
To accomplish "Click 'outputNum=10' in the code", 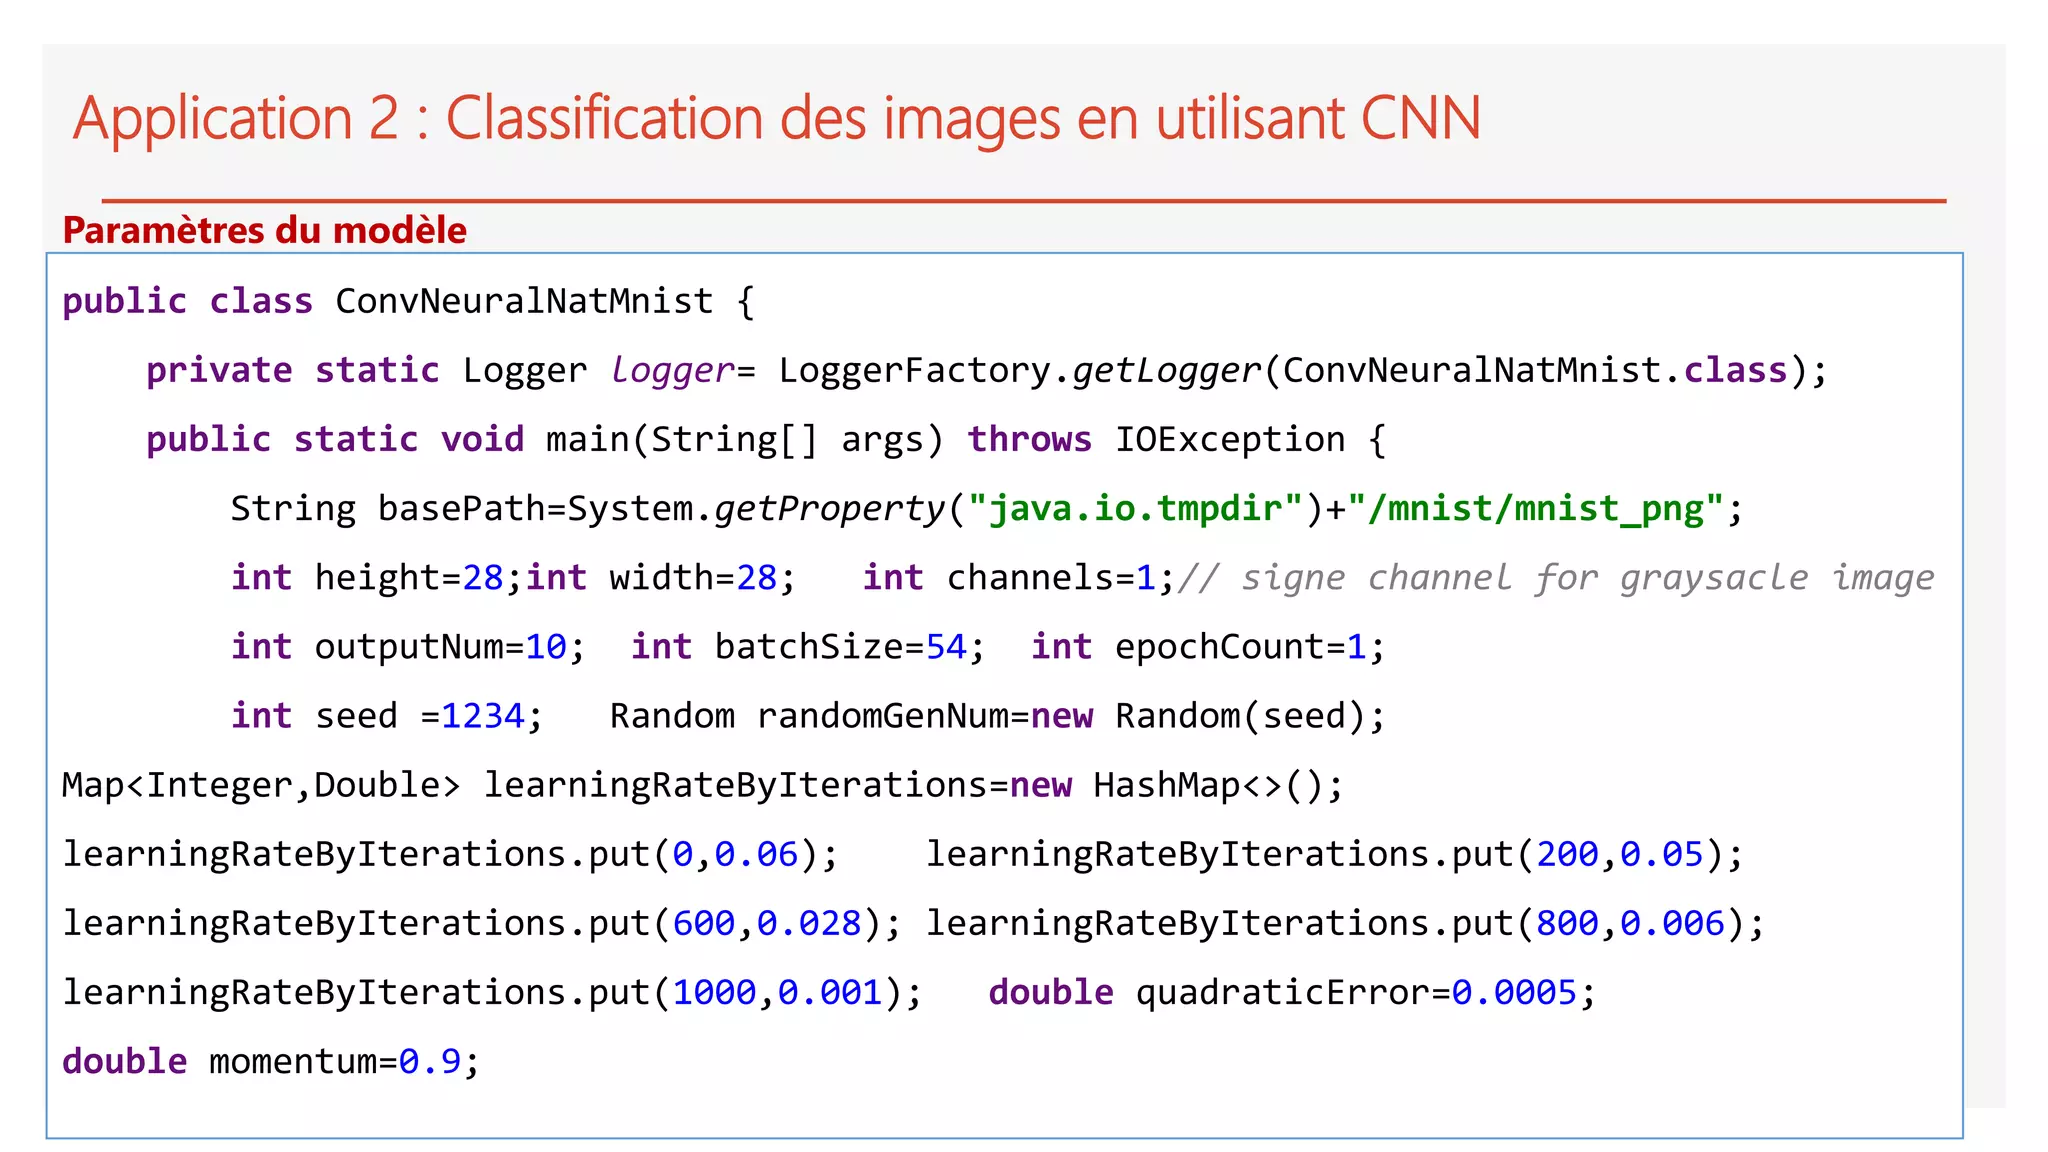I will pos(441,646).
